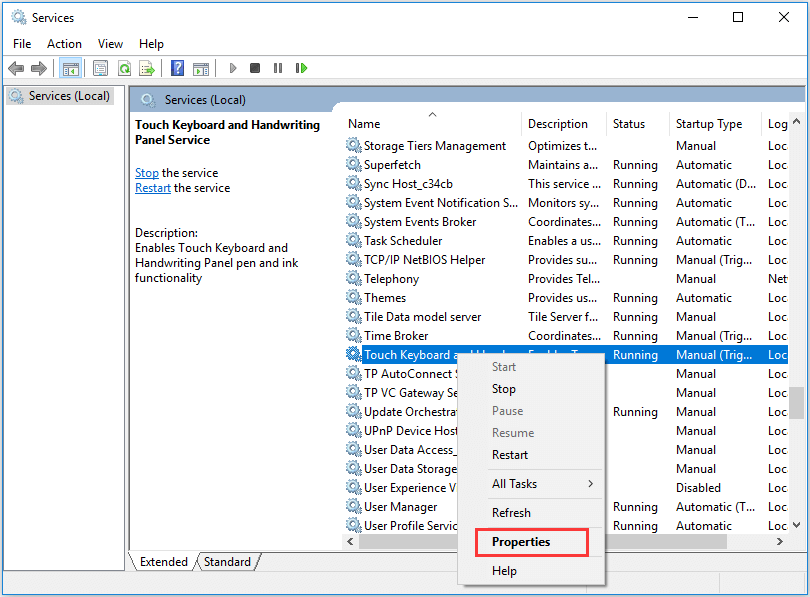Image resolution: width=810 pixels, height=597 pixels.
Task: Click gear icon beside TCP/IP NetBIOS Helper
Action: point(353,260)
